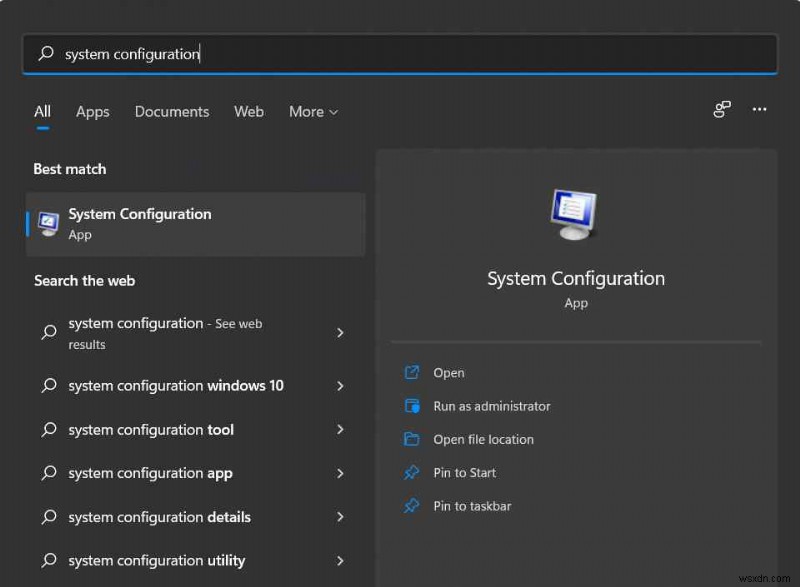The width and height of the screenshot is (800, 587).
Task: Click the Pin to Start icon
Action: (x=411, y=472)
